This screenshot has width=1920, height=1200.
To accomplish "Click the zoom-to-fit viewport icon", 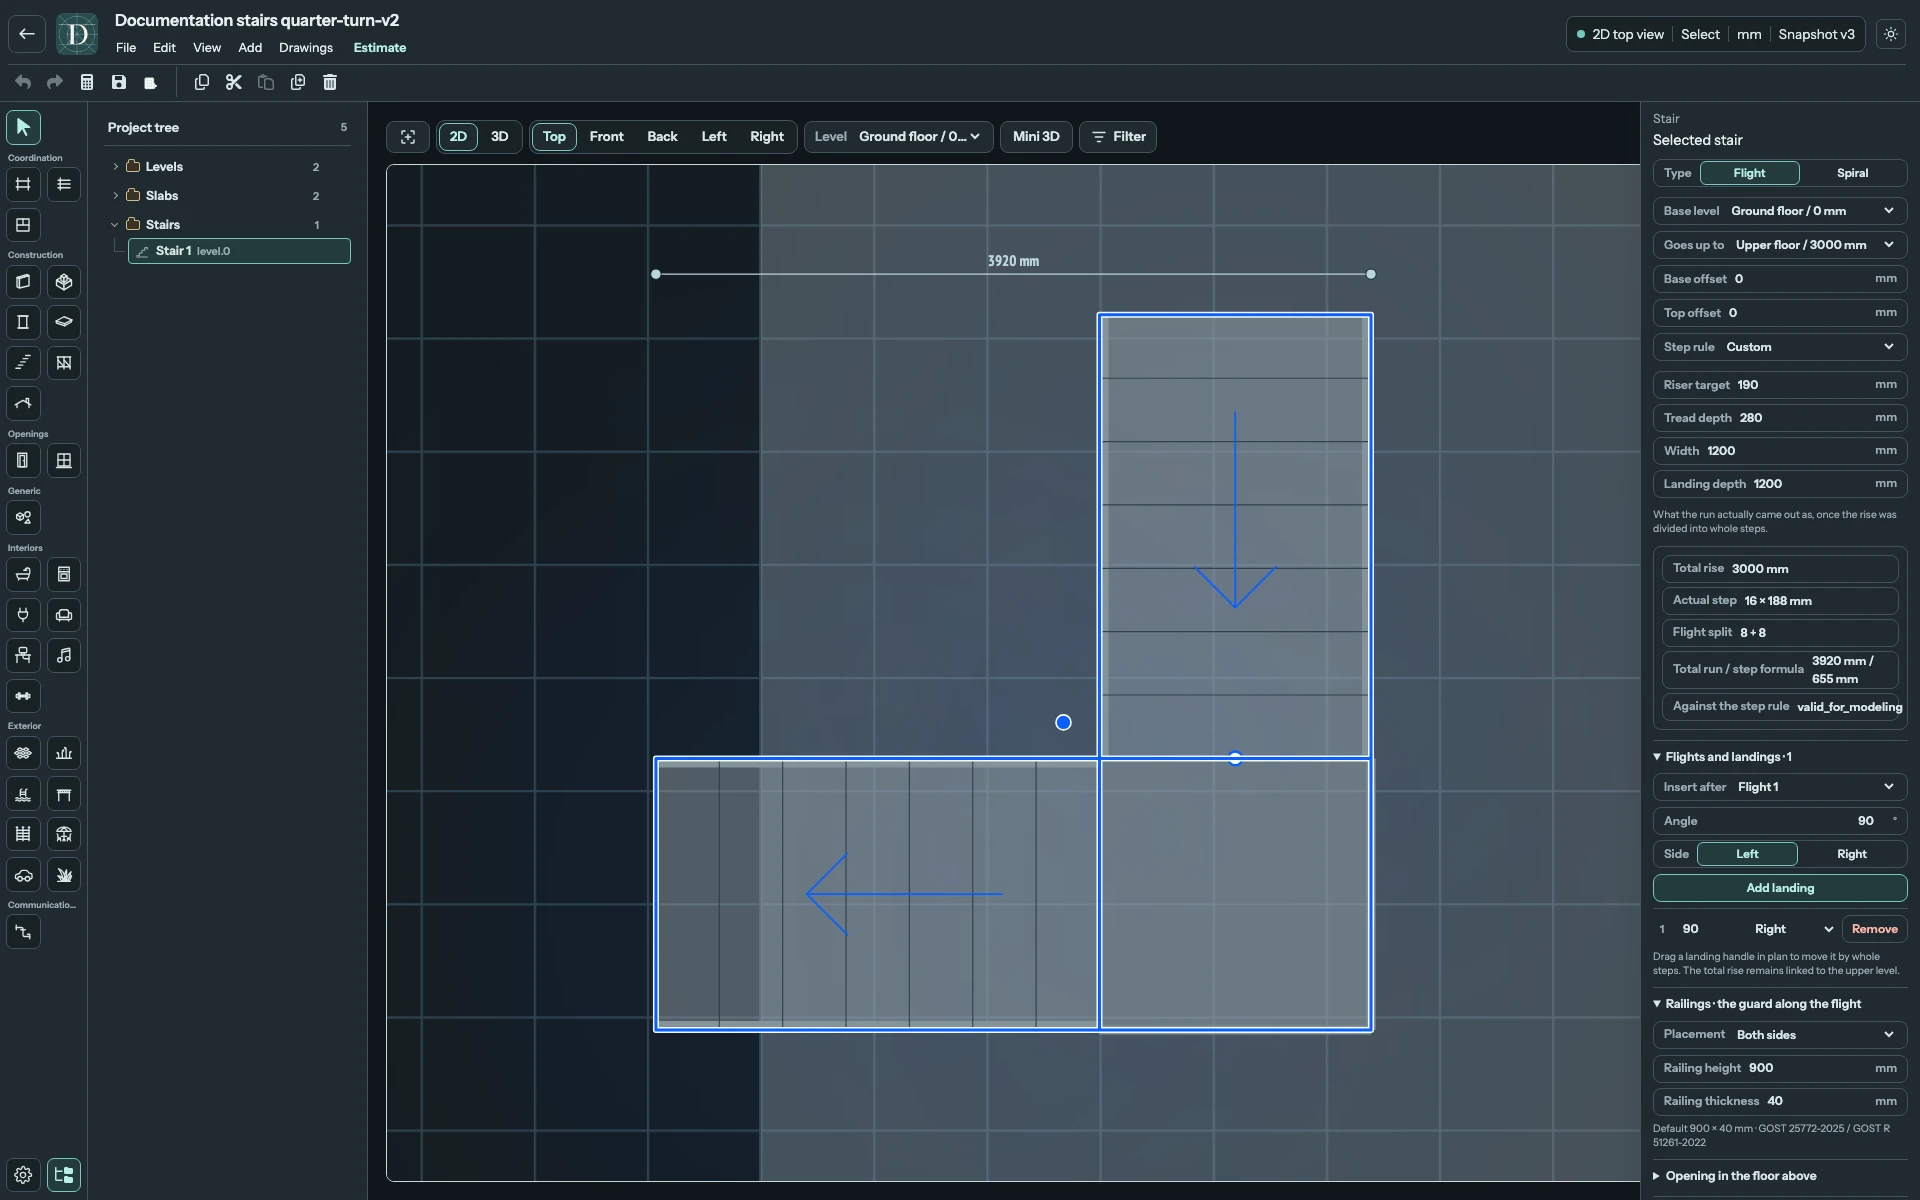I will [408, 137].
